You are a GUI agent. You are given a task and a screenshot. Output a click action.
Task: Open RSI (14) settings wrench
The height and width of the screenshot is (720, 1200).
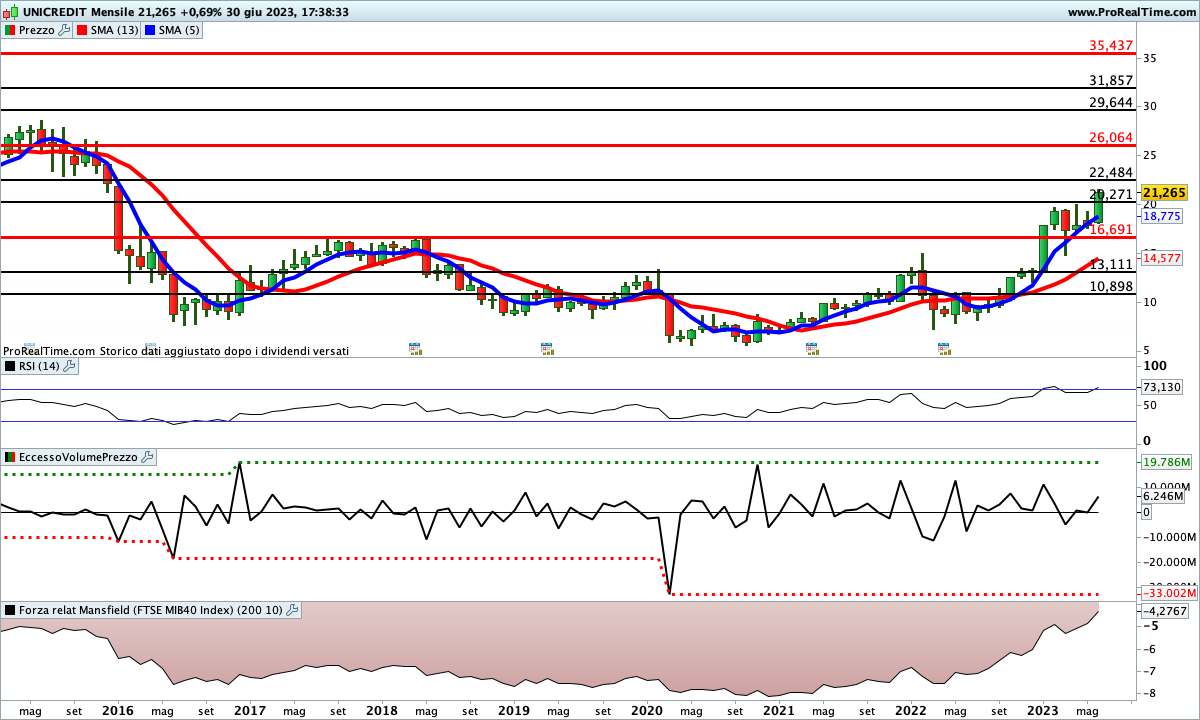click(x=69, y=366)
